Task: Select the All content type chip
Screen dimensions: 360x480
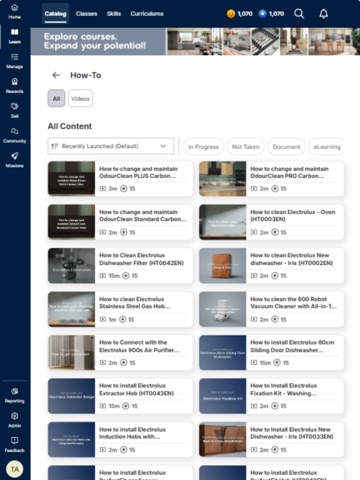Action: point(56,98)
